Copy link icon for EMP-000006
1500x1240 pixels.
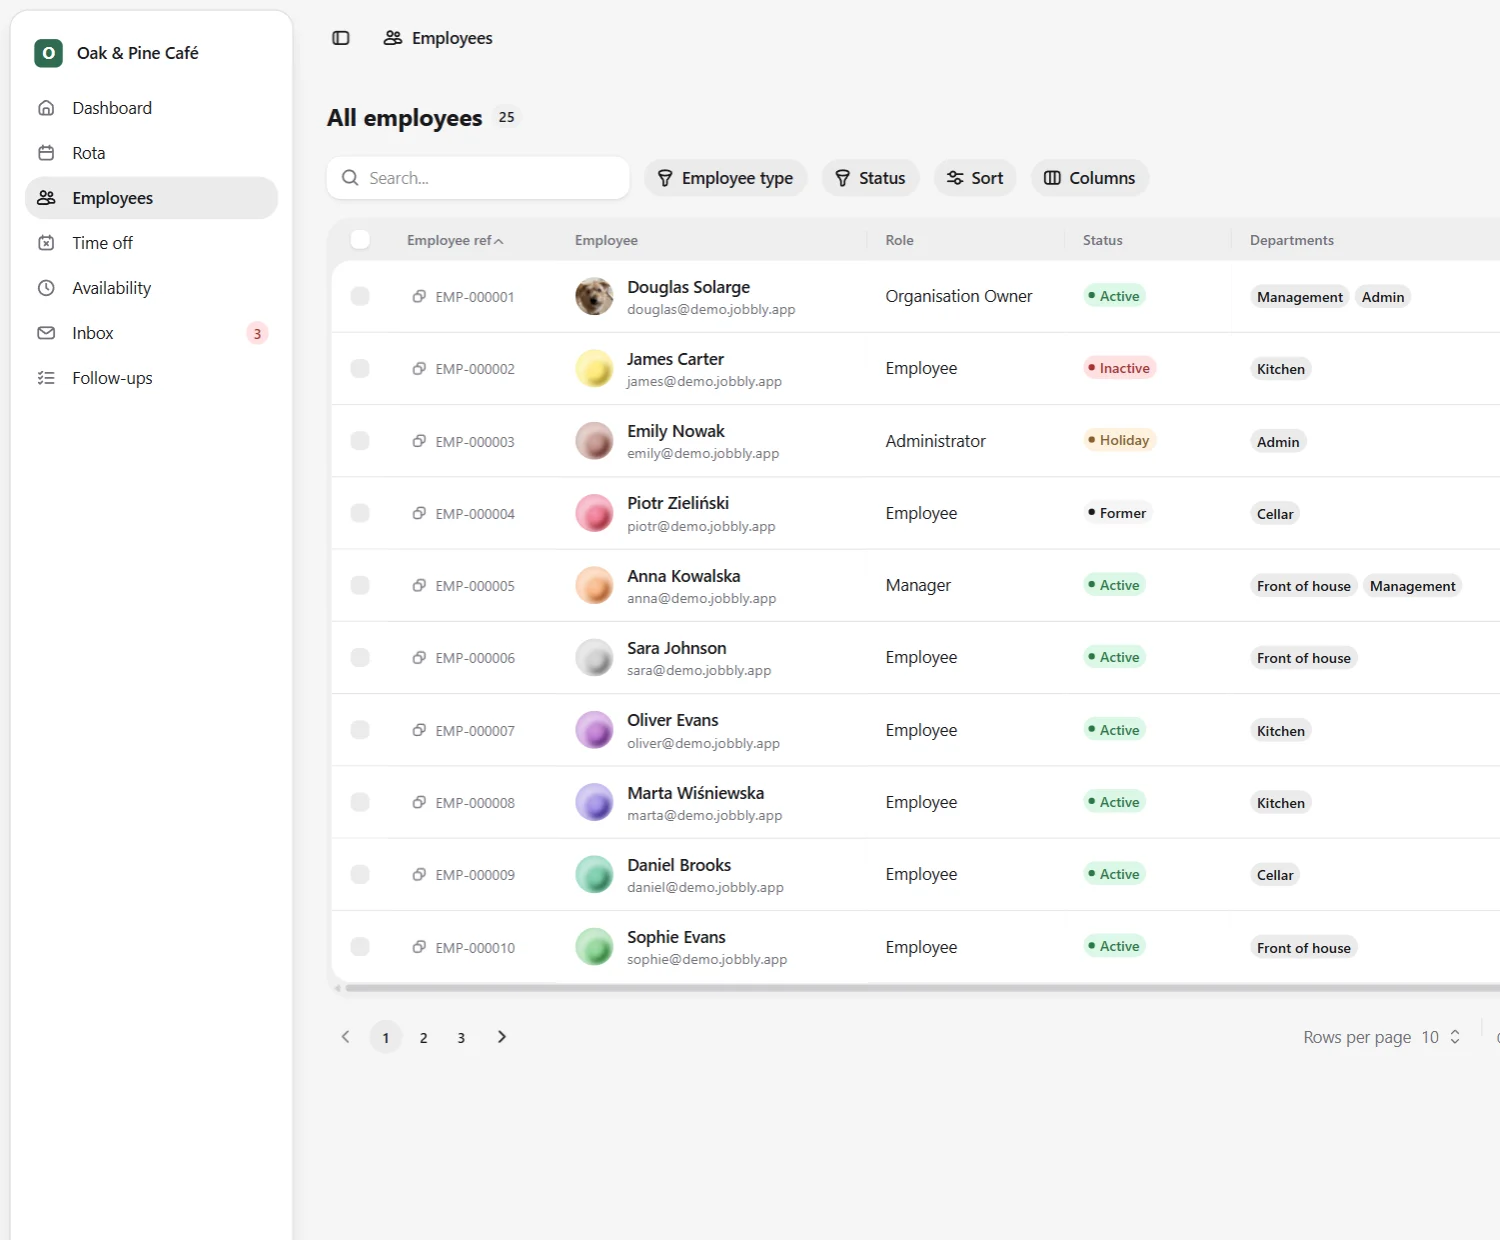419,657
